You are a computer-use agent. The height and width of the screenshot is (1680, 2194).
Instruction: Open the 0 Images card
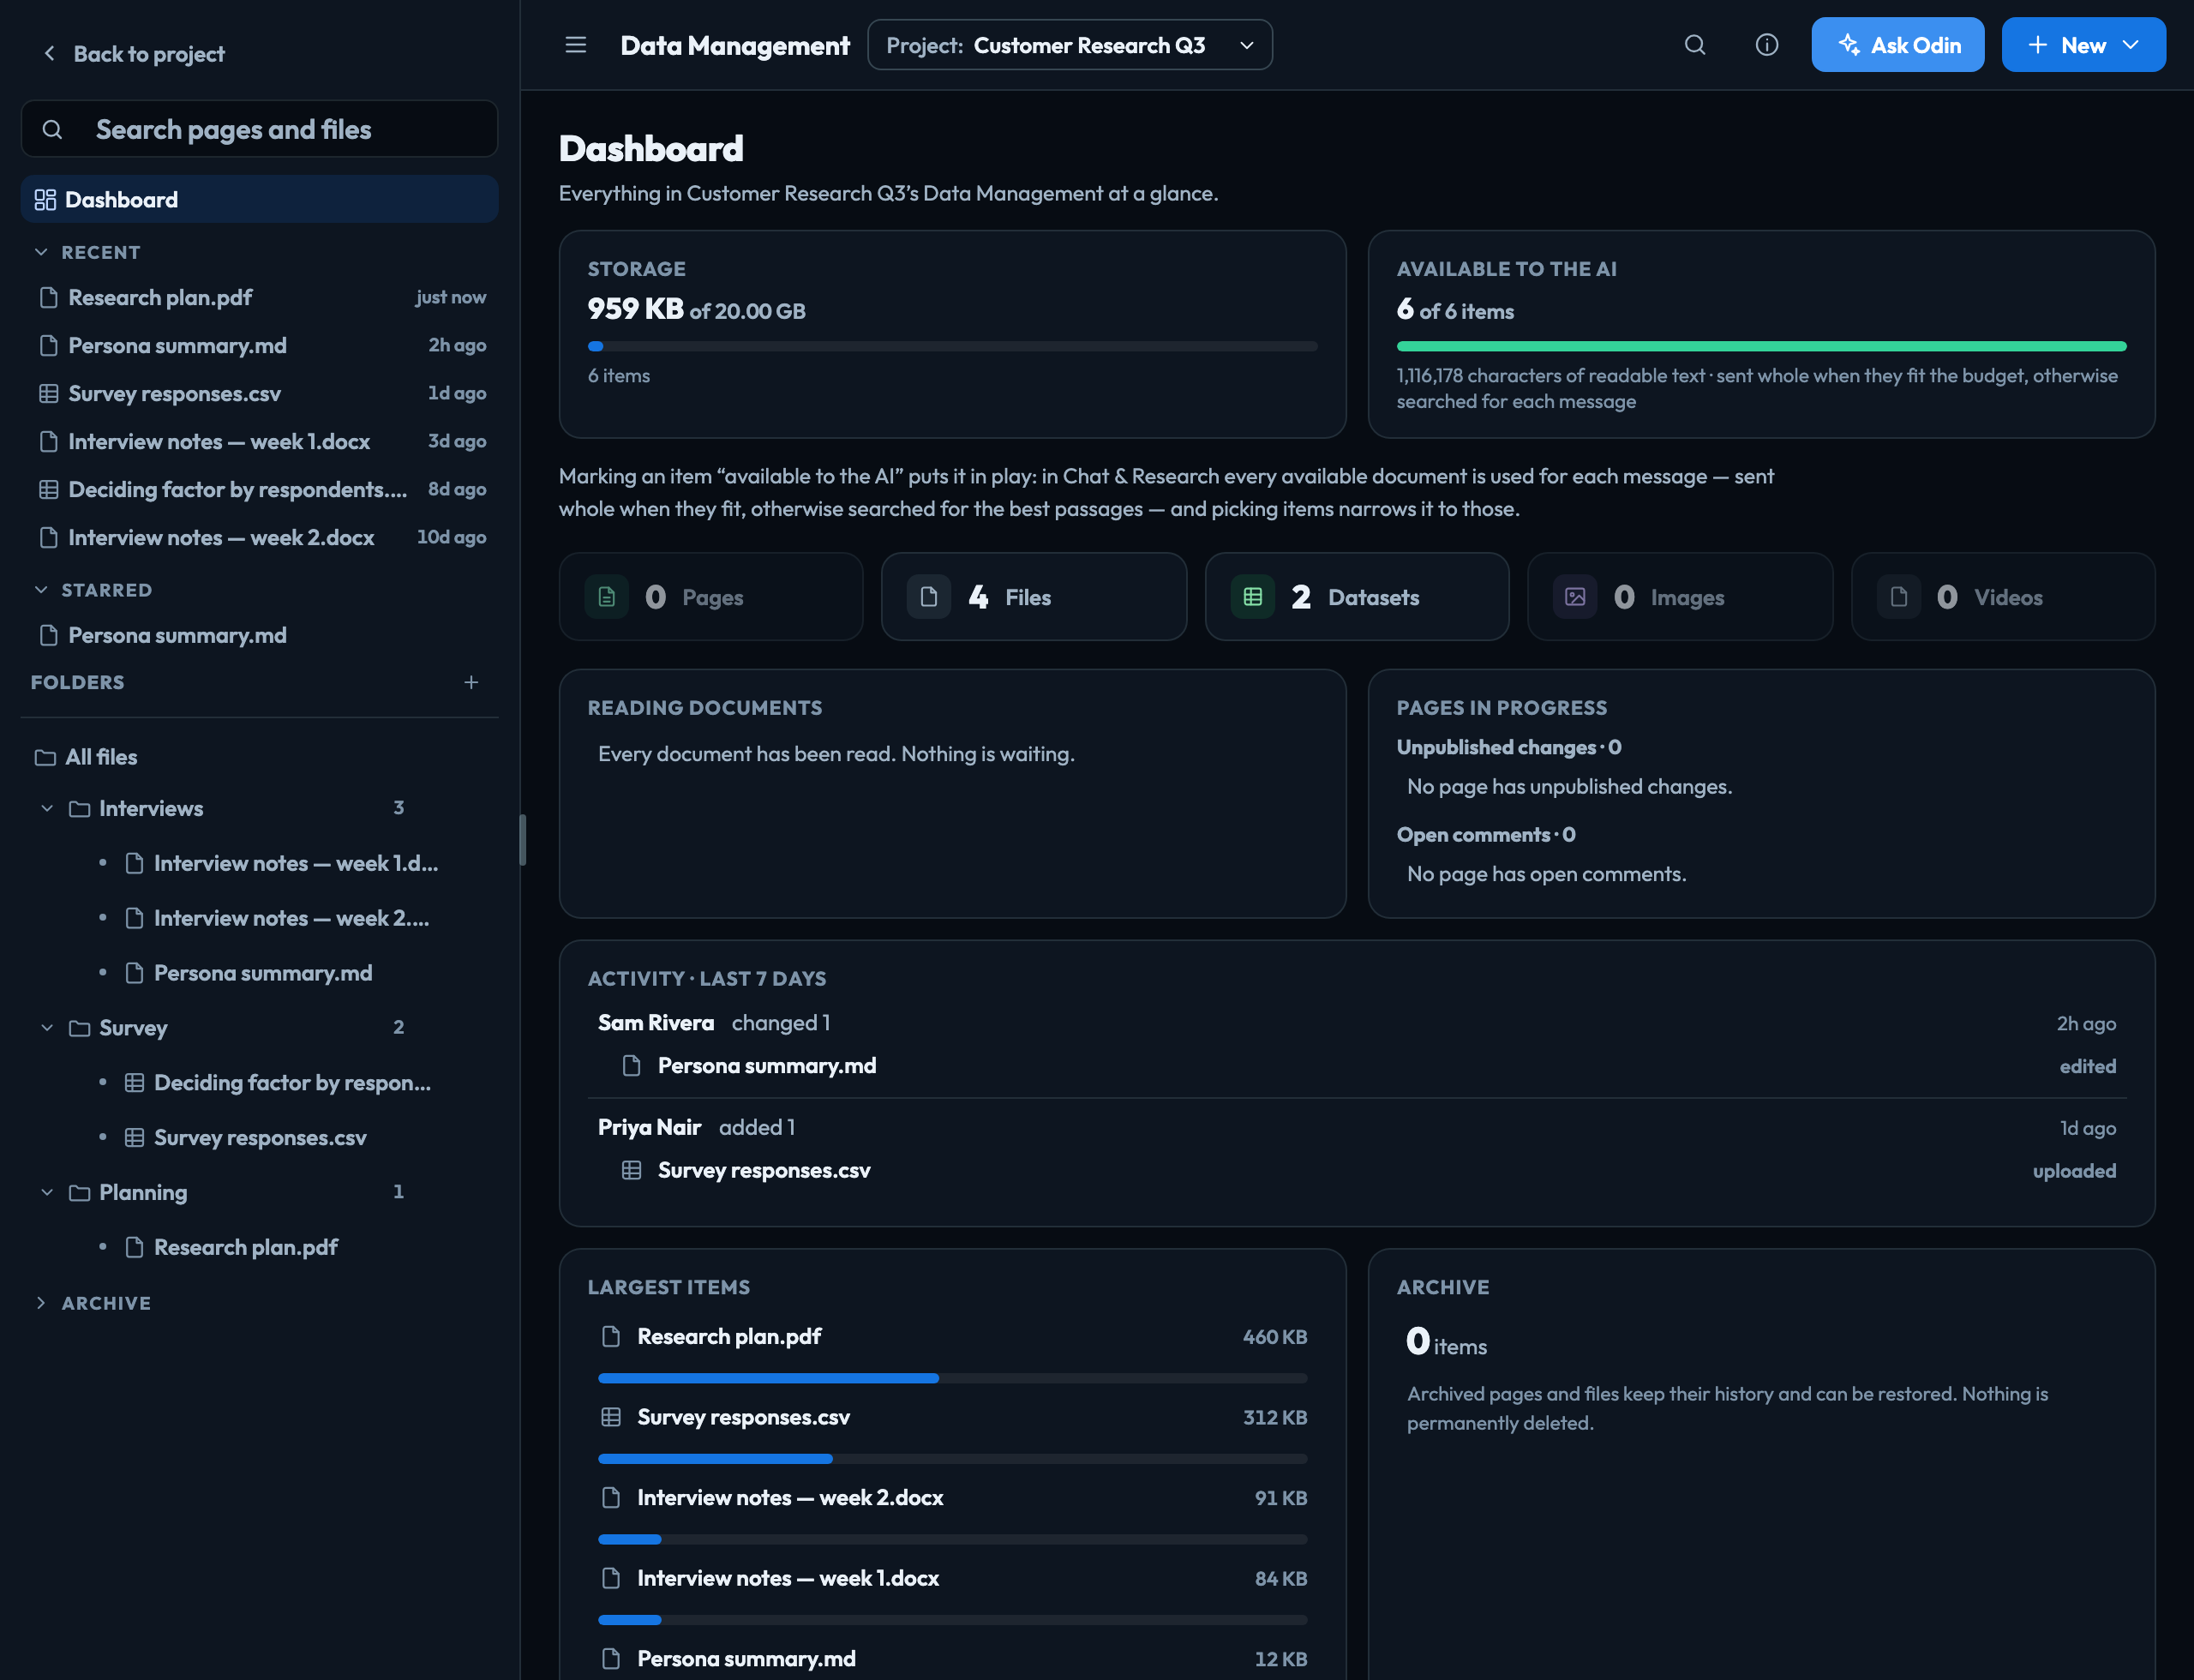coord(1680,597)
